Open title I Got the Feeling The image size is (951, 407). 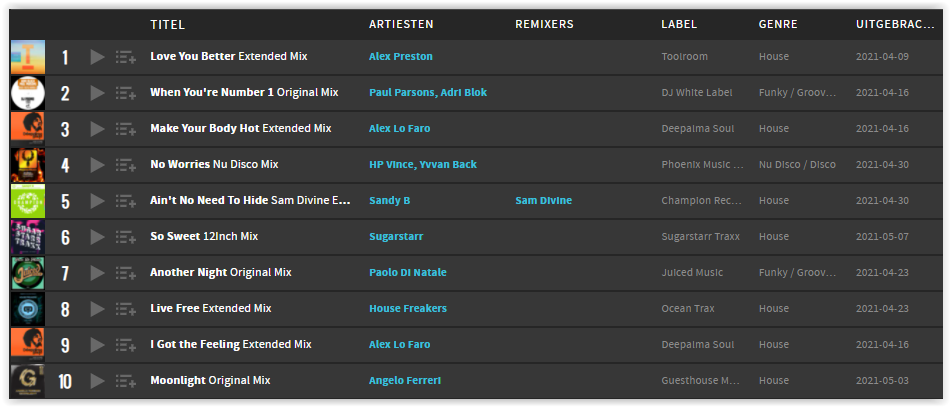pos(195,345)
